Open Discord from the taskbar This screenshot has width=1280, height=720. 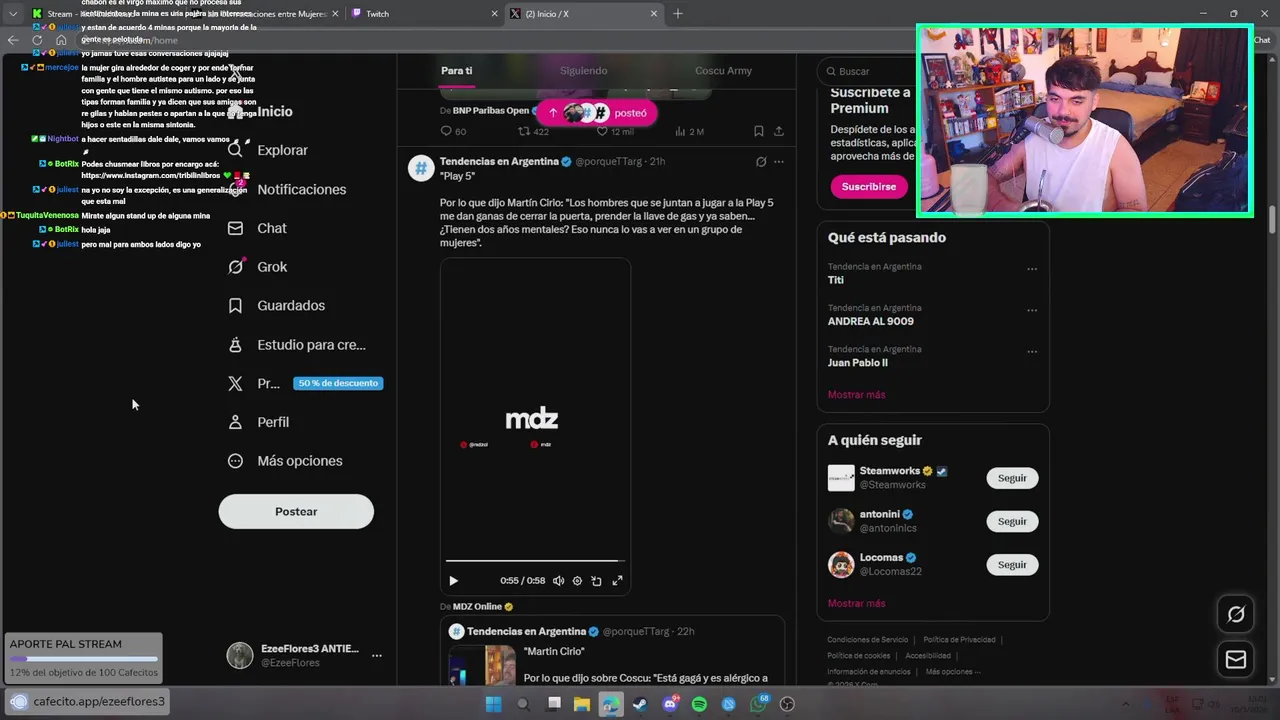[x=670, y=704]
